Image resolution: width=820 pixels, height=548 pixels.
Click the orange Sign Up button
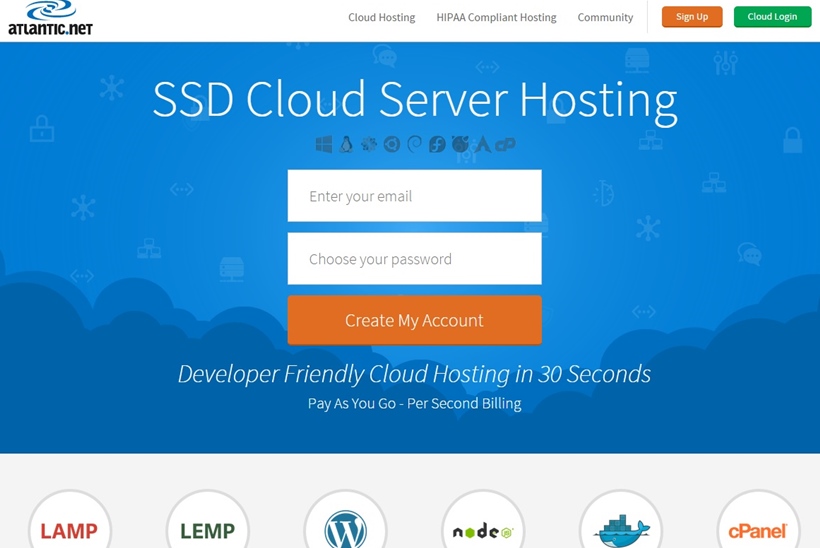coord(692,17)
